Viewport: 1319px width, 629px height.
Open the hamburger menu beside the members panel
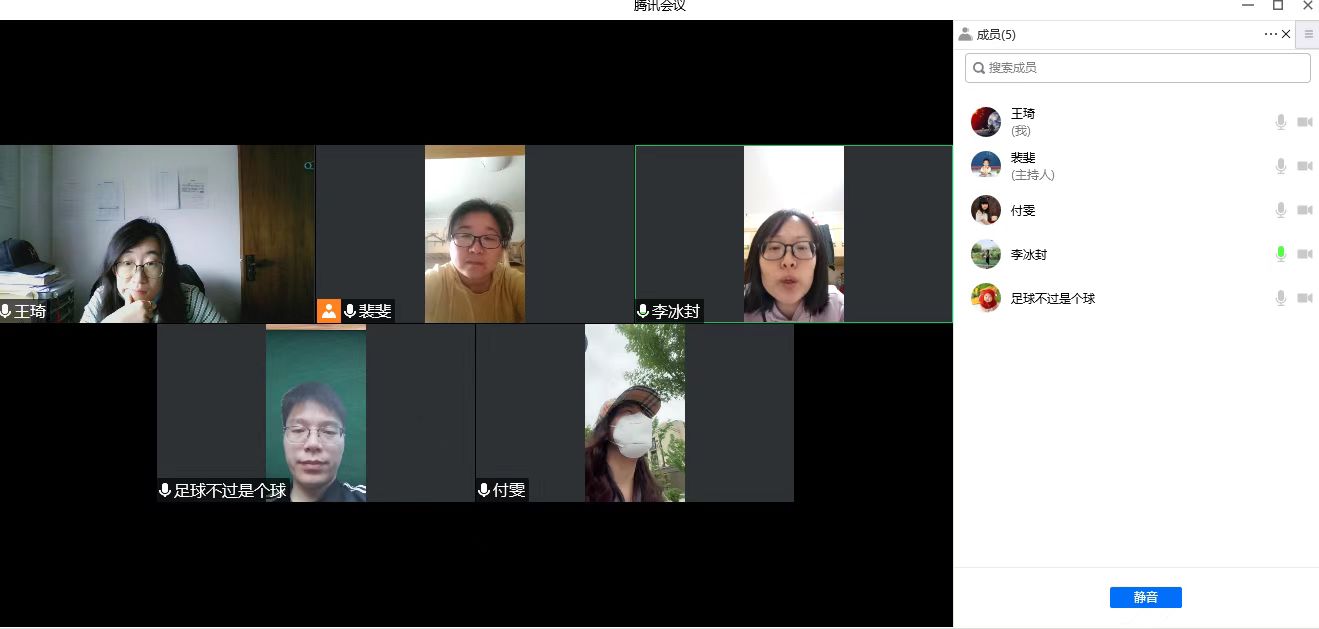pyautogui.click(x=1308, y=34)
